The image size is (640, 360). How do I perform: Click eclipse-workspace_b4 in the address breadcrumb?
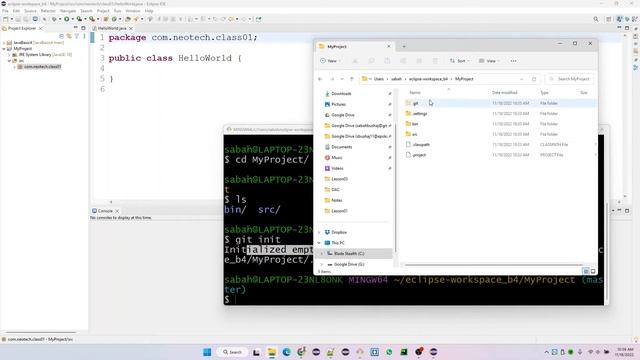point(428,79)
